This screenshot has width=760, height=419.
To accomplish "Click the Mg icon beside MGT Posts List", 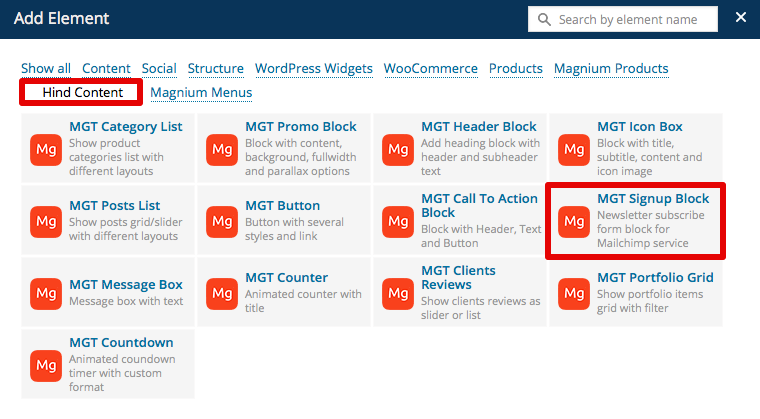I will pos(46,220).
